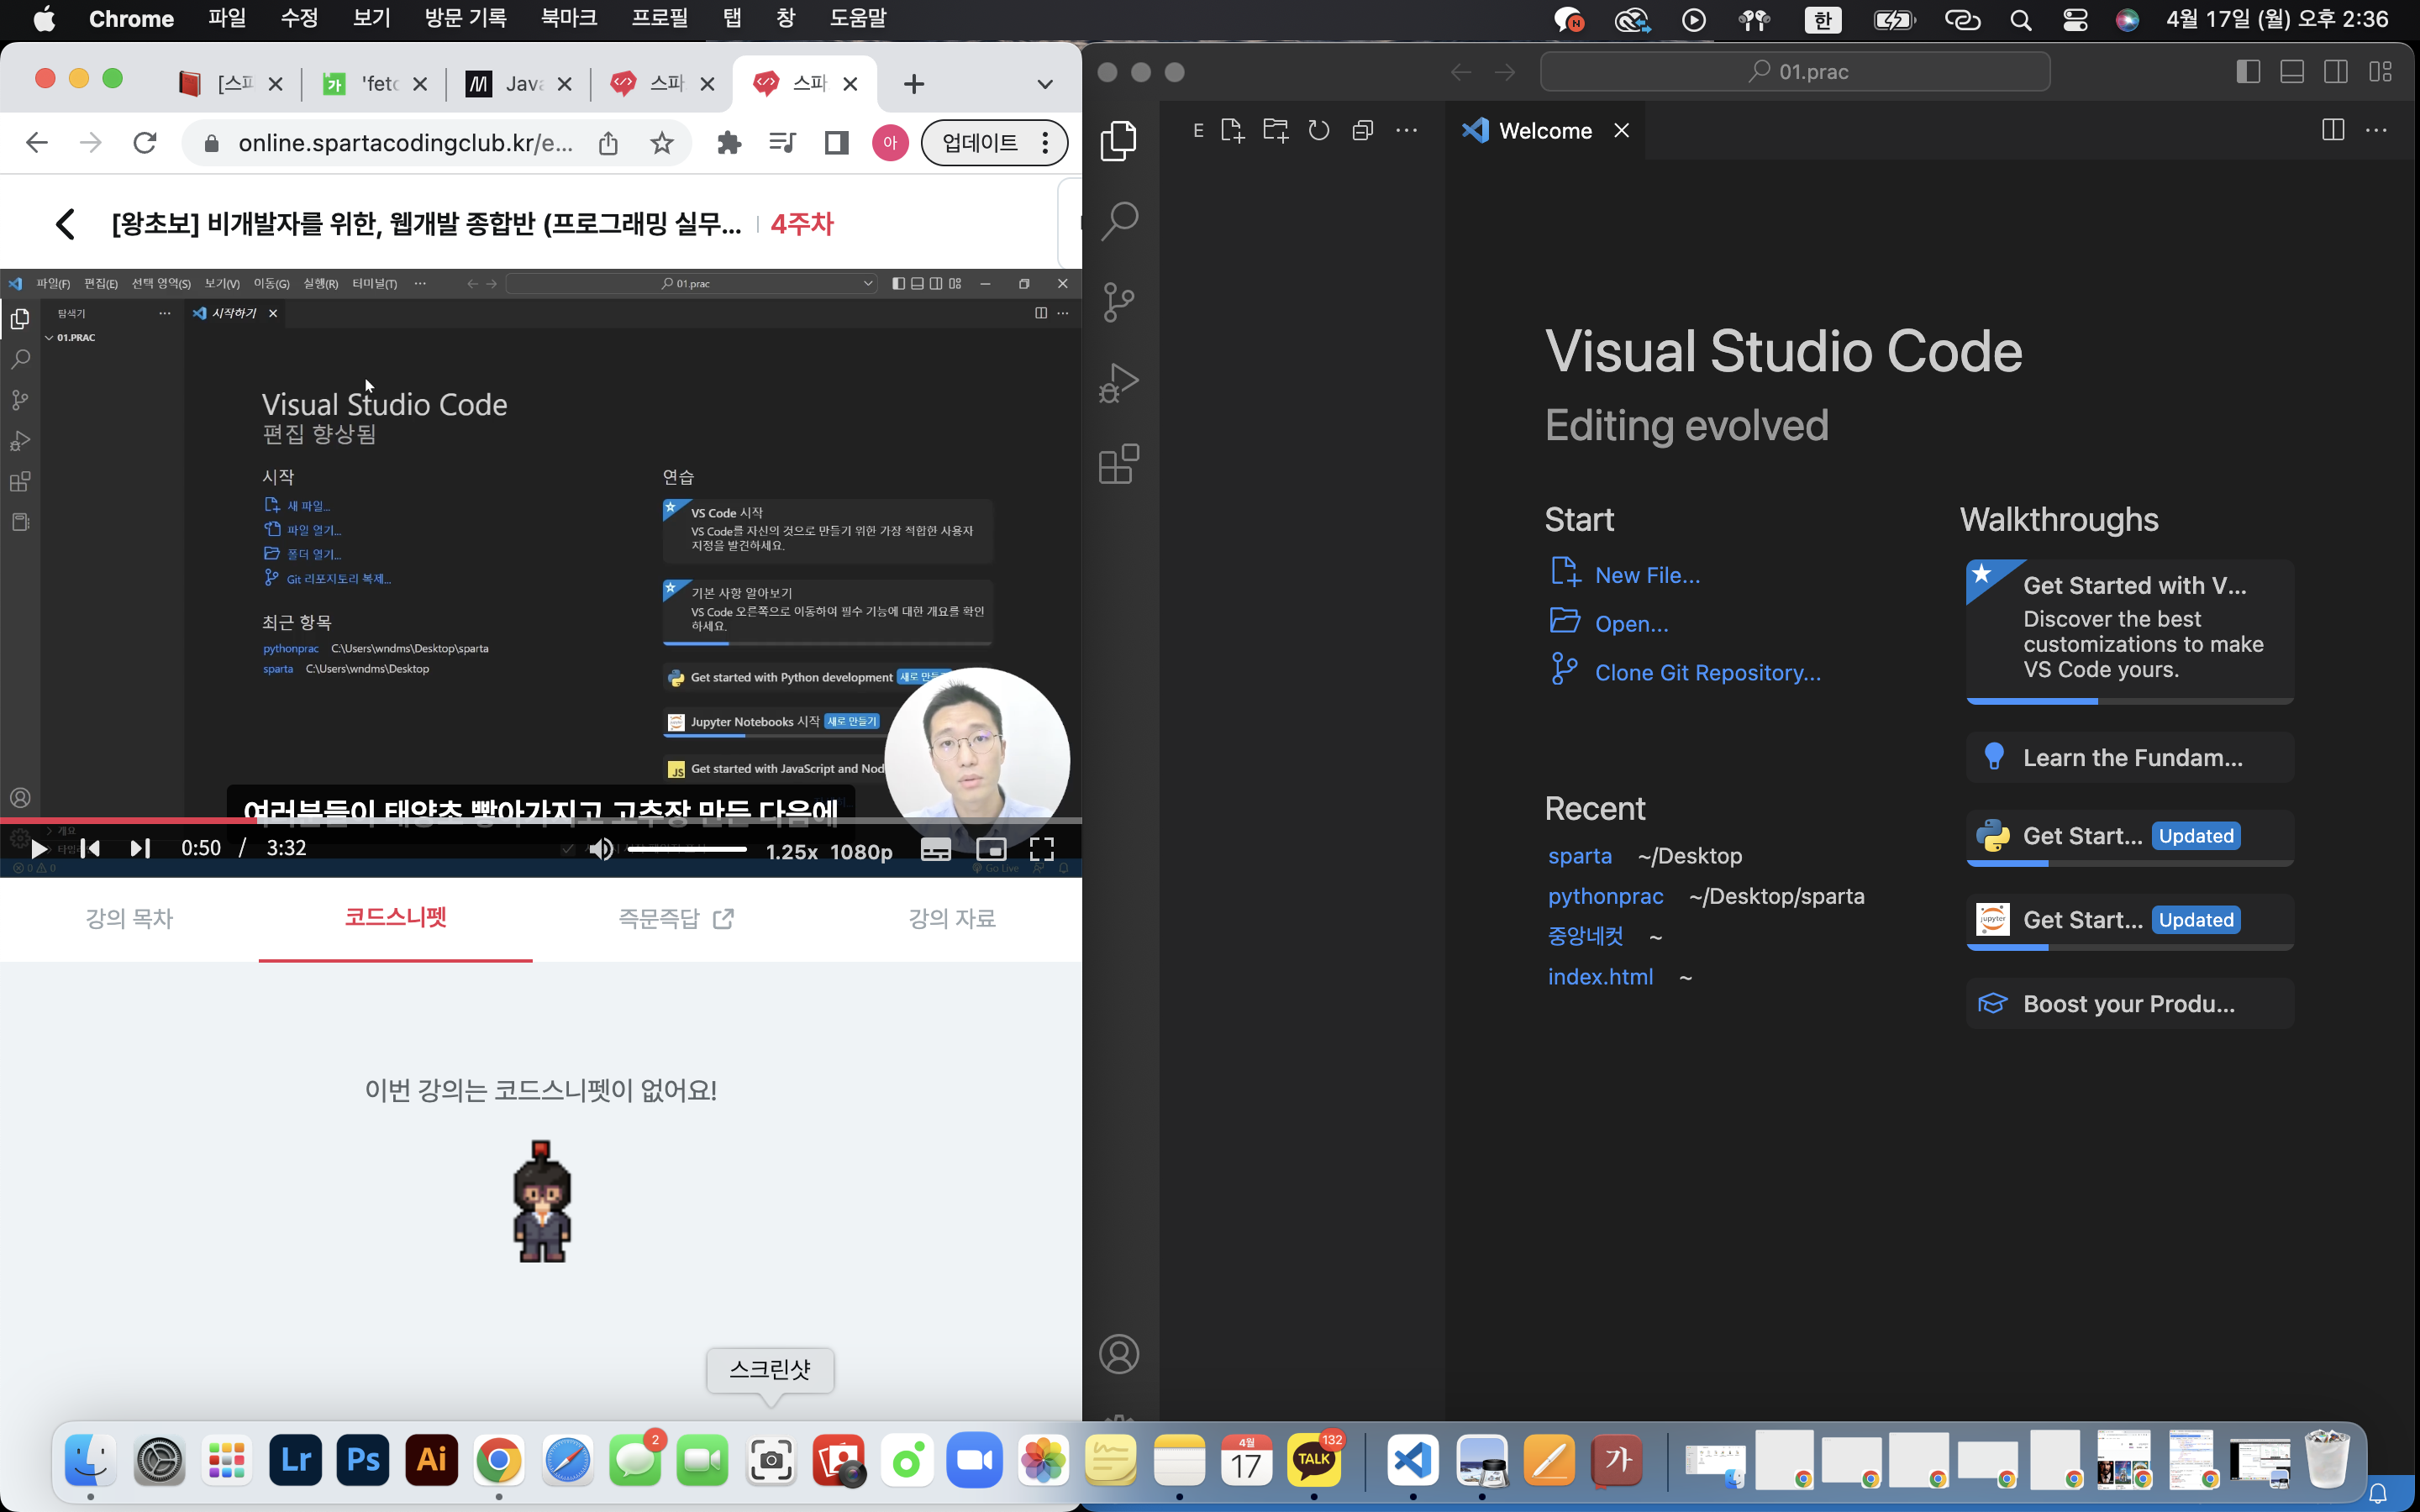Toggle the Chrome side panel
This screenshot has height=1512, width=2420.
(x=837, y=143)
